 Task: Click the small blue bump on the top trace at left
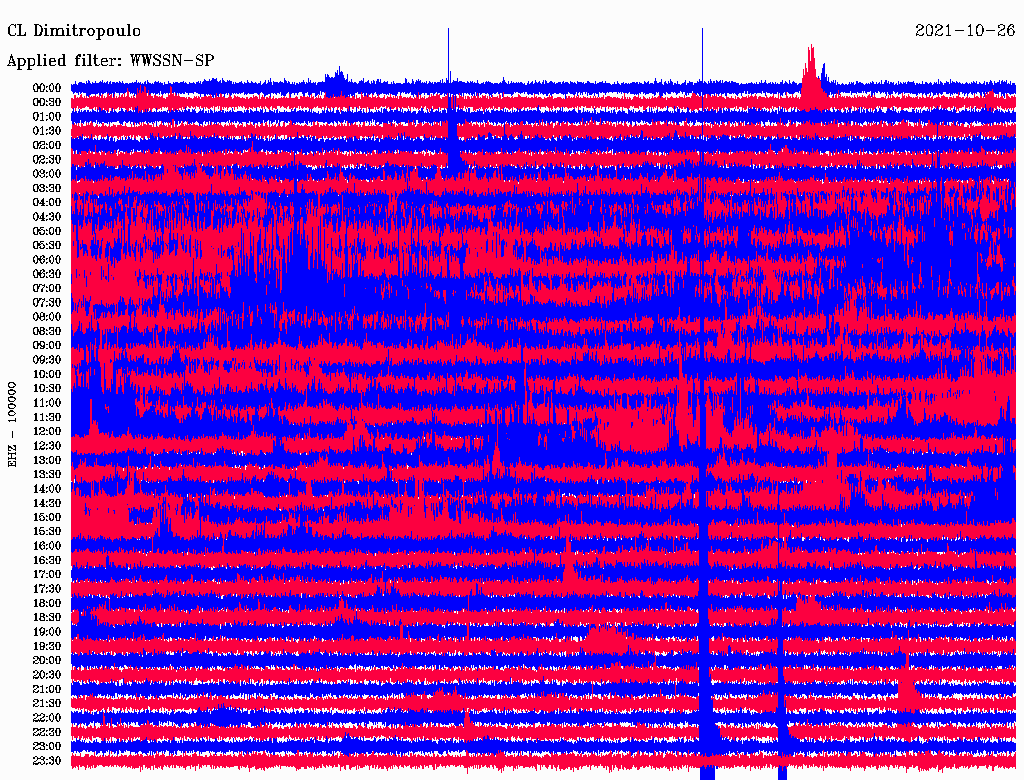338,77
